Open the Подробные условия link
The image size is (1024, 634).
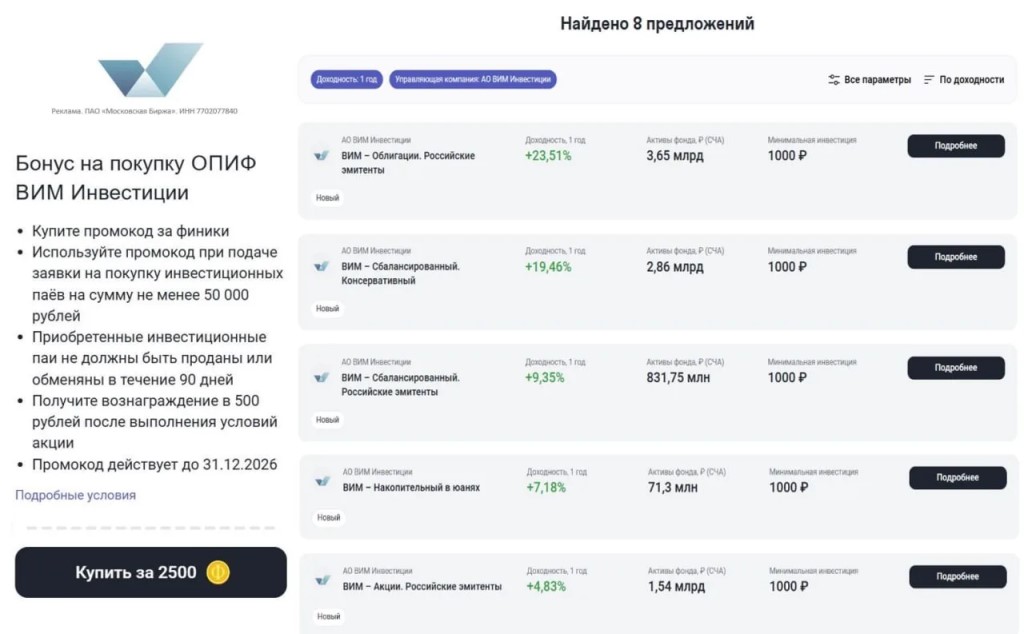[x=76, y=495]
